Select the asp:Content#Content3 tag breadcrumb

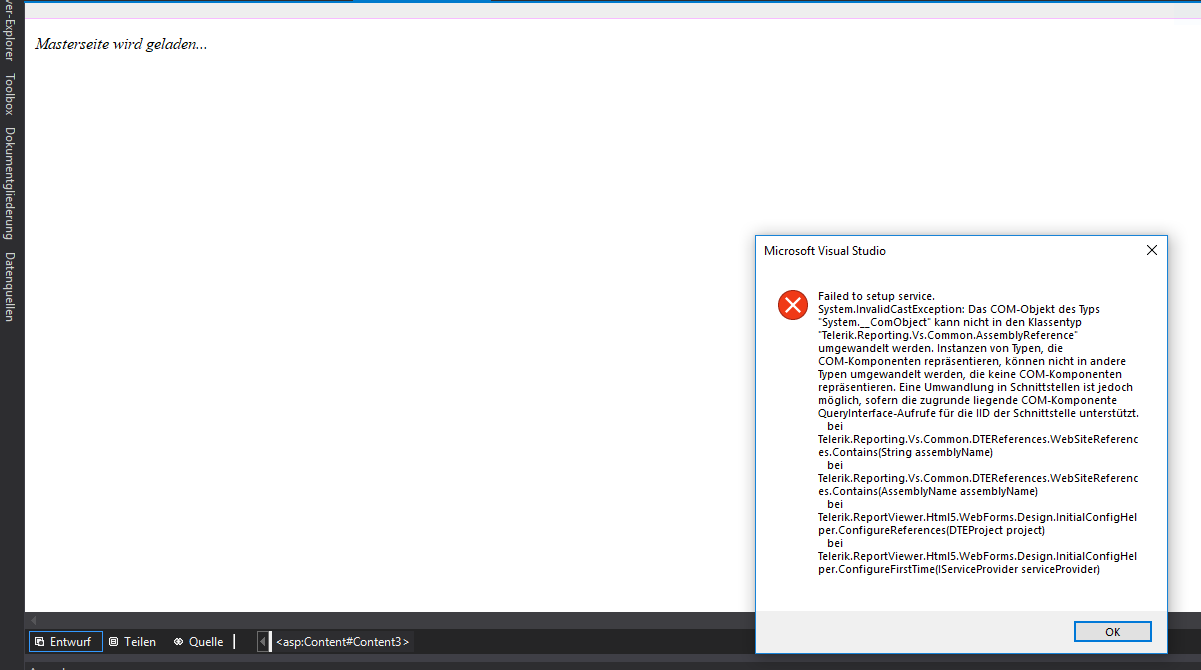click(x=342, y=641)
